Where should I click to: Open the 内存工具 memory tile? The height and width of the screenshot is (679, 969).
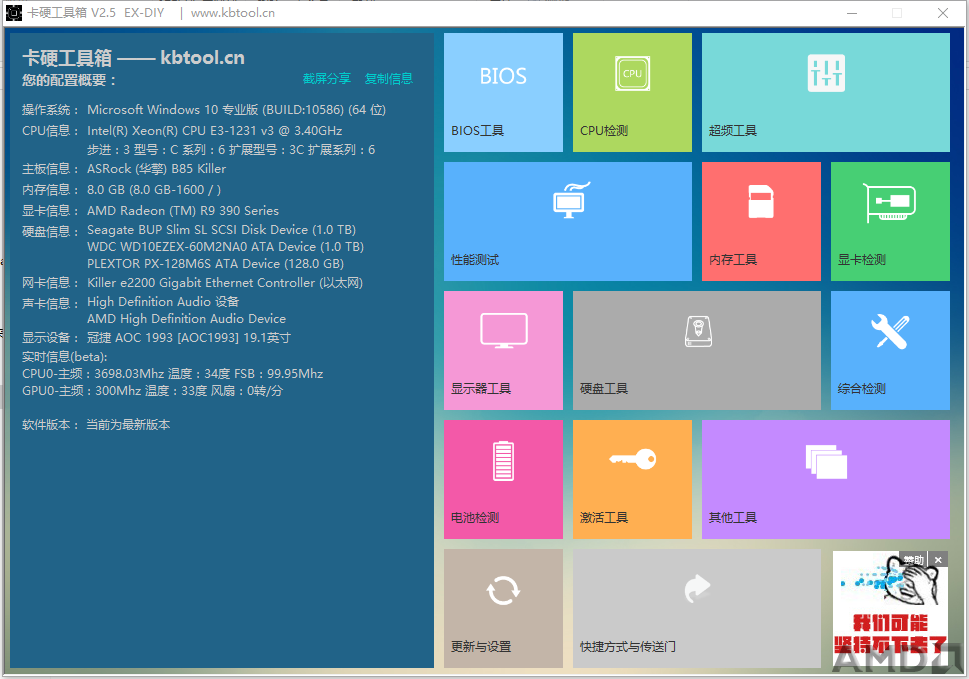click(x=761, y=221)
